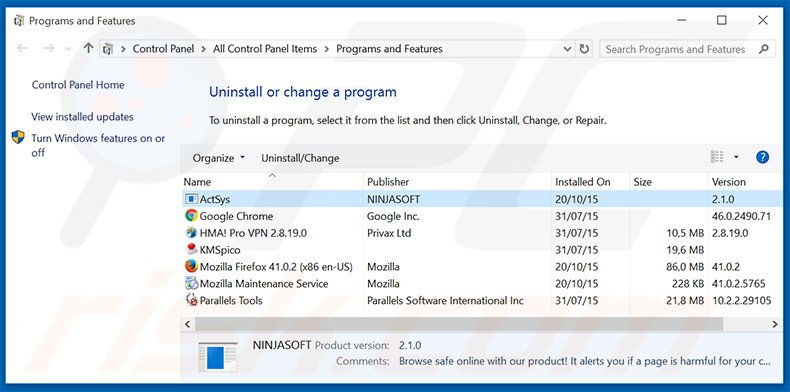This screenshot has width=790, height=392.
Task: Open the Organize dropdown menu
Action: coord(219,158)
